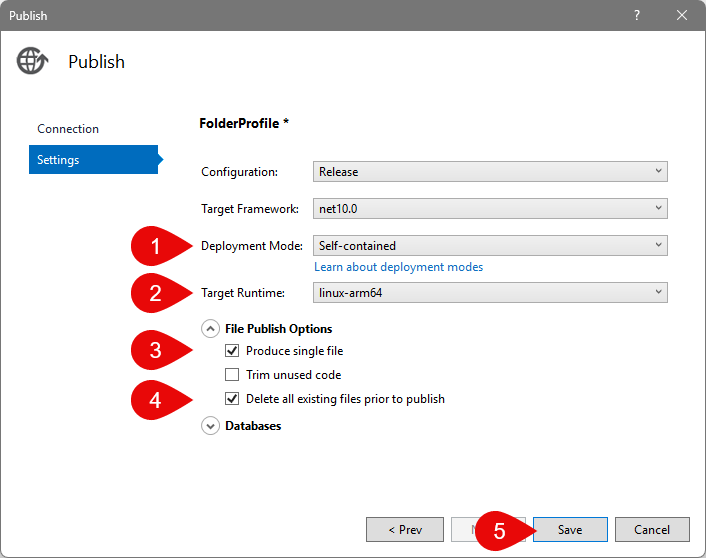Close the Publish dialog window
Screen dimensions: 706x558
click(x=682, y=15)
